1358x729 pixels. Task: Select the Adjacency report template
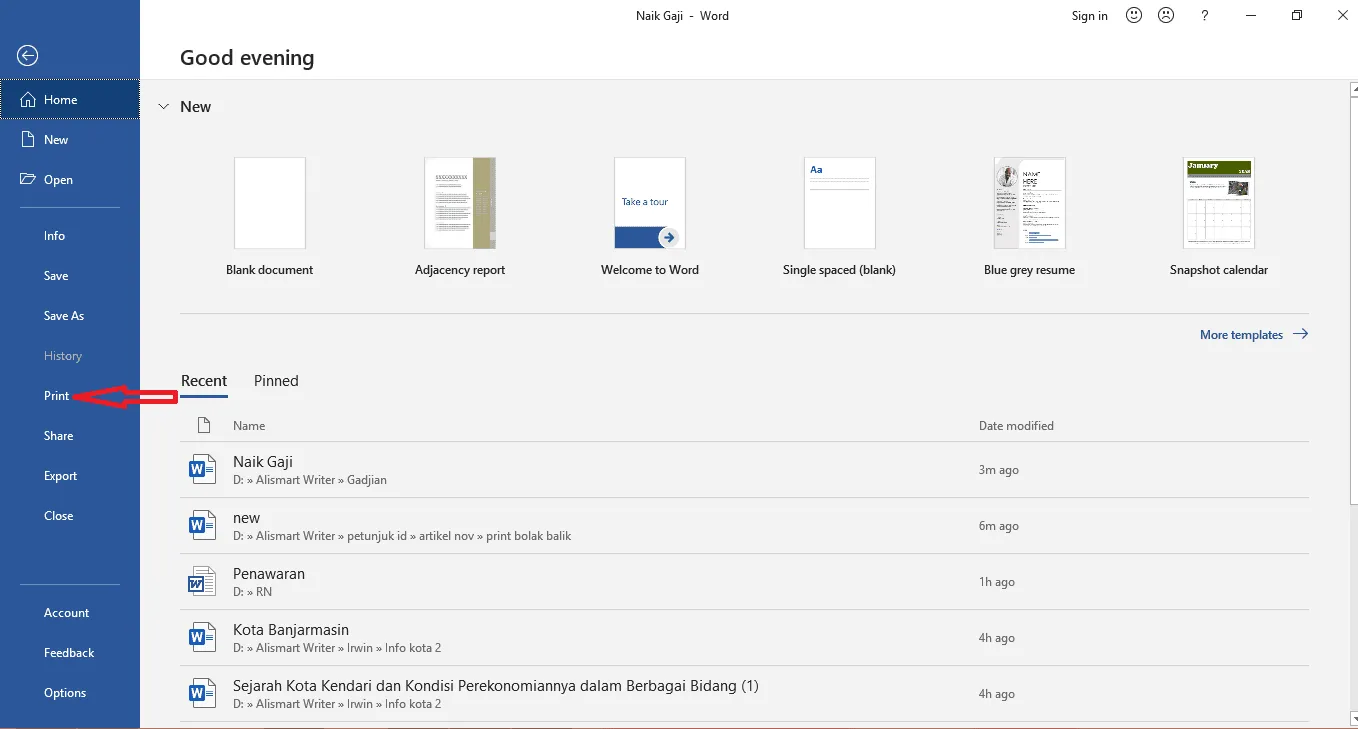(x=460, y=217)
